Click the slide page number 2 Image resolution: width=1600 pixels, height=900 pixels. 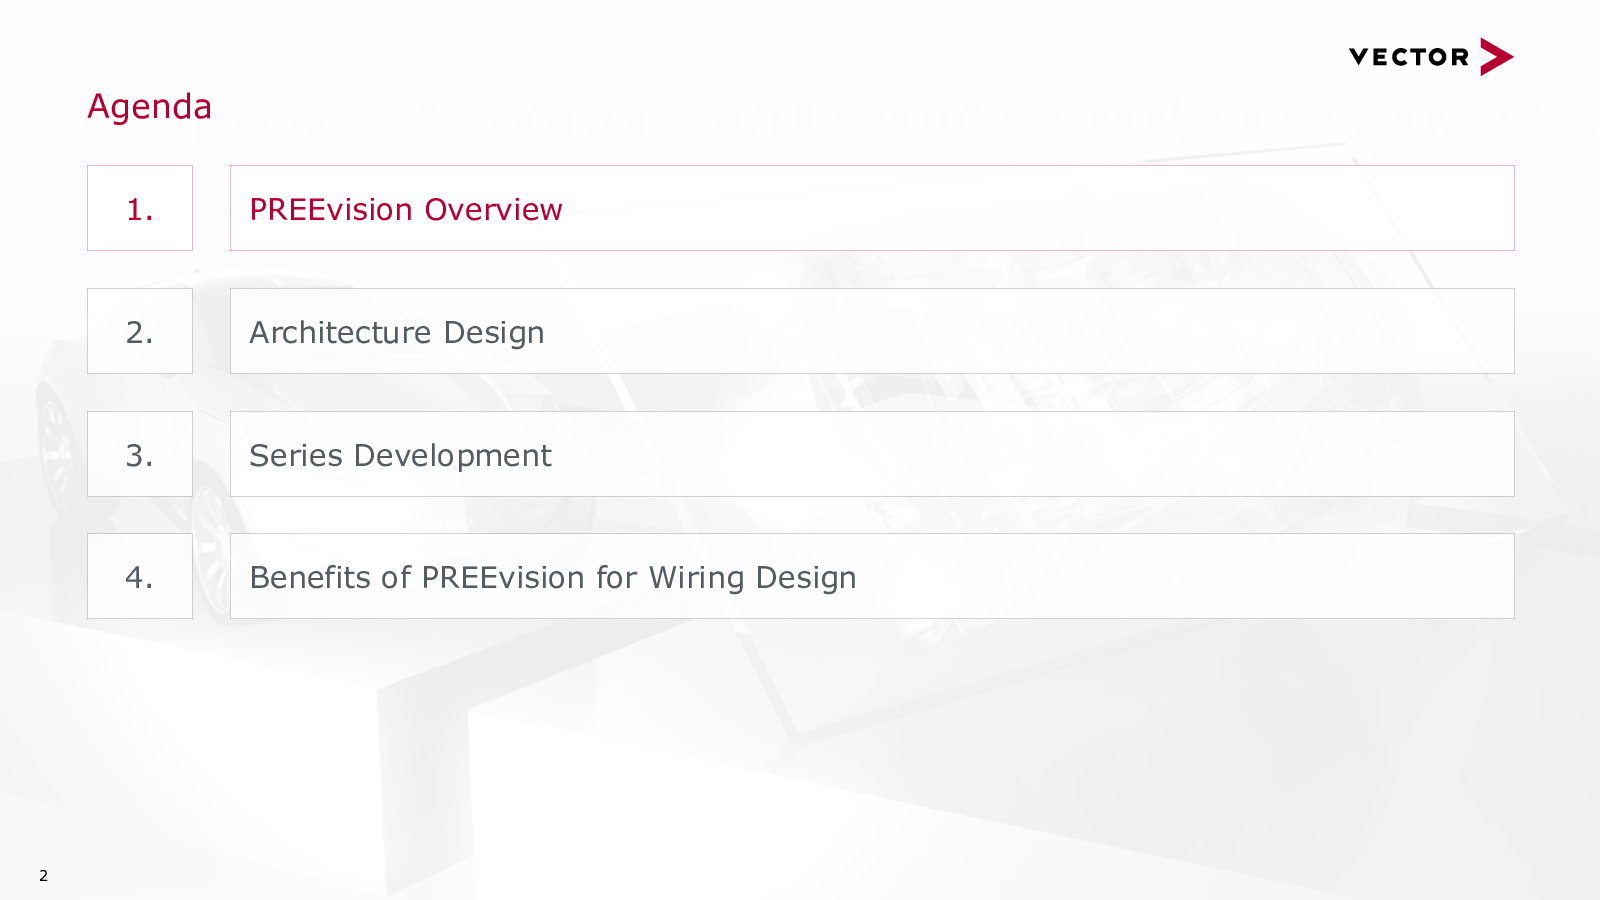[43, 875]
